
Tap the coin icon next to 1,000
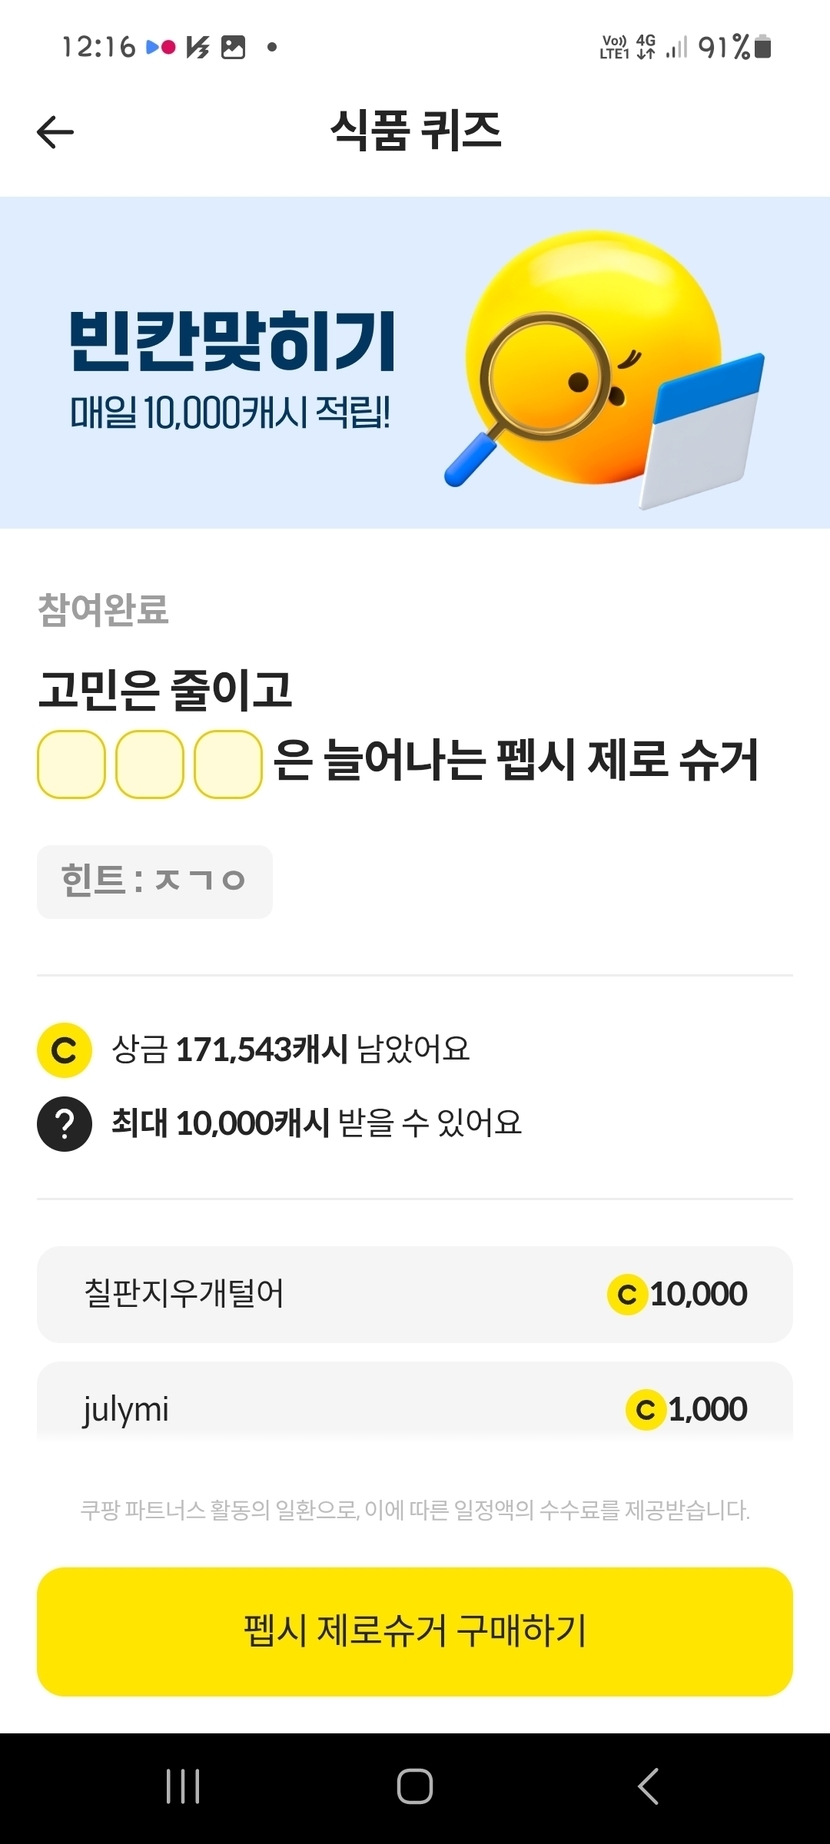(x=645, y=1410)
